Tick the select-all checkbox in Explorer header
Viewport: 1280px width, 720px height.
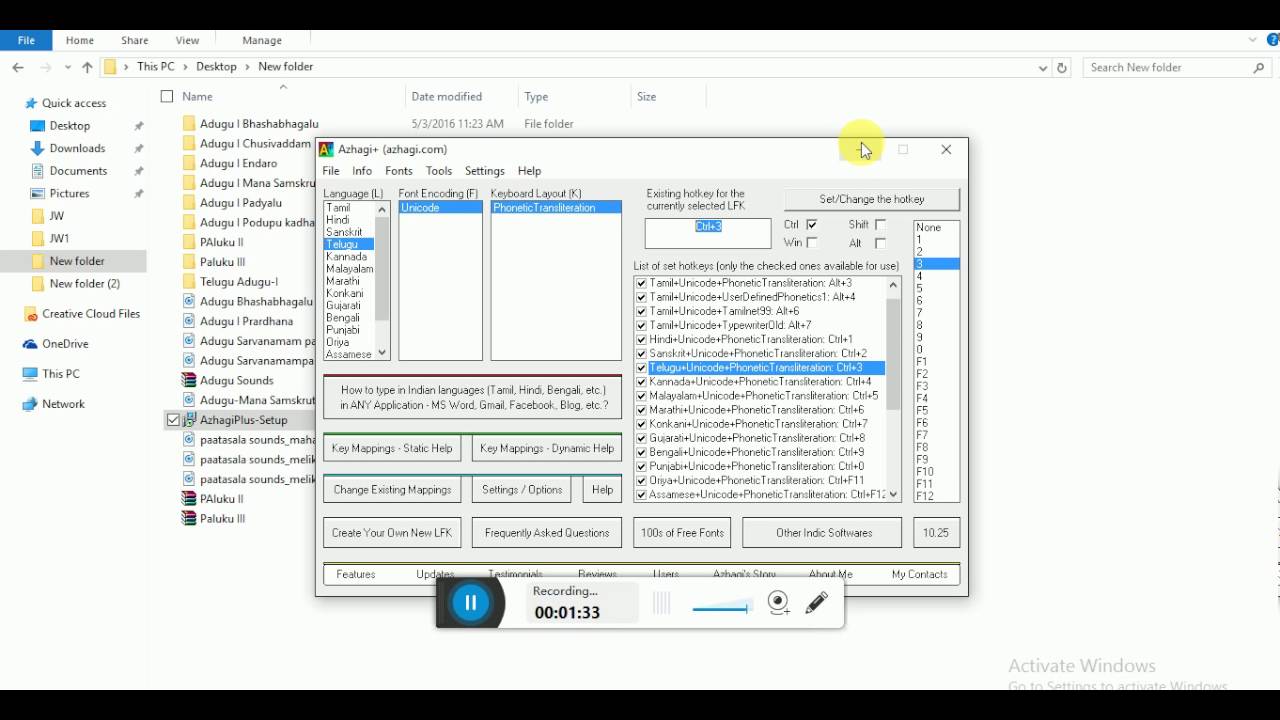pos(167,97)
